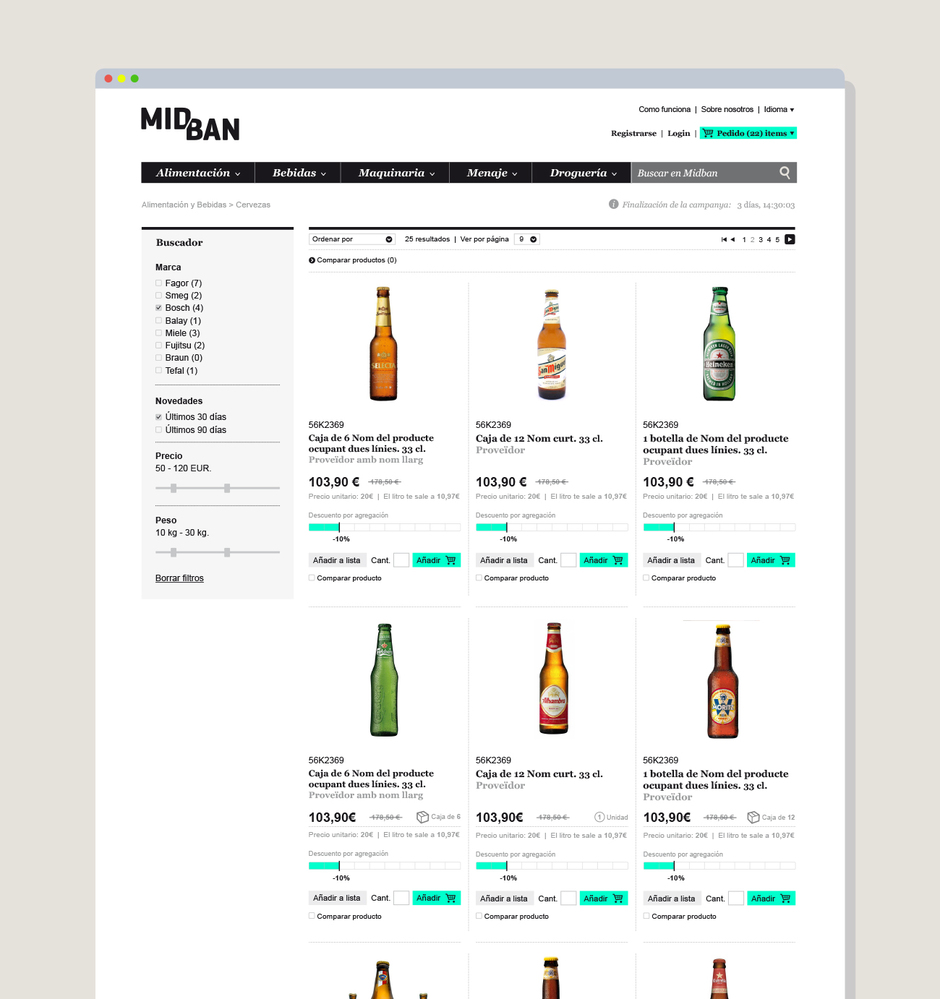Check the Smeg (2) brand filter
This screenshot has width=940, height=999.
point(159,296)
